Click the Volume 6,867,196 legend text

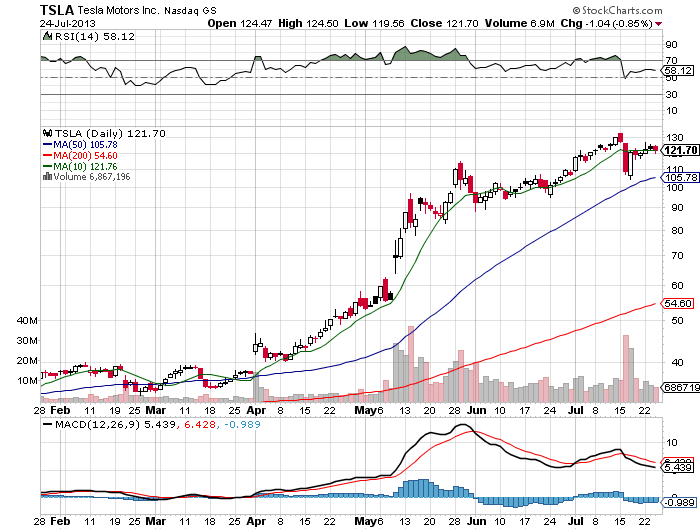click(x=92, y=177)
